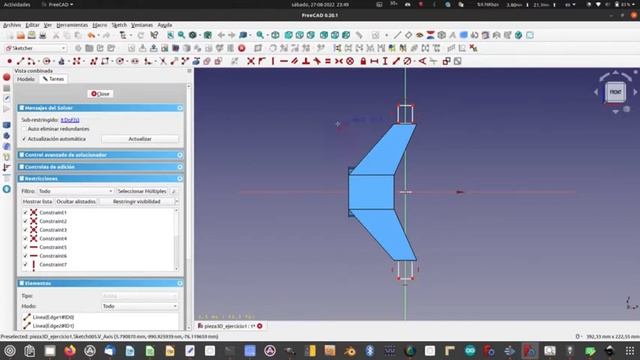Open the Tipo dropdown in Elementos

[x=140, y=296]
